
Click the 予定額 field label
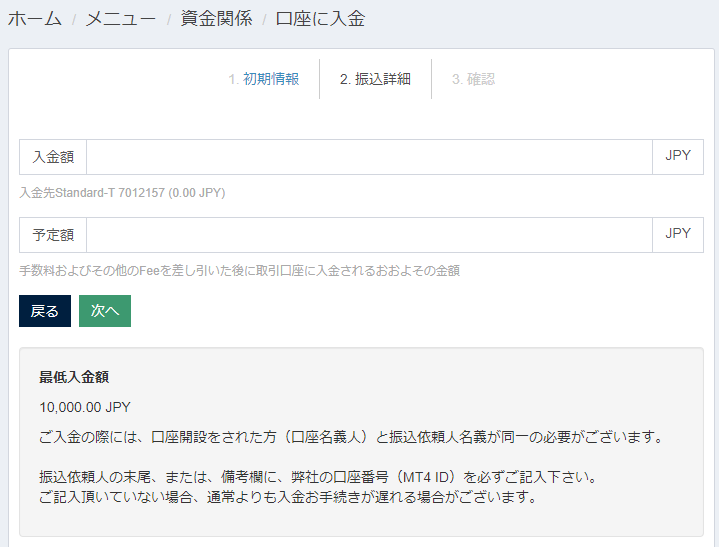(x=53, y=235)
